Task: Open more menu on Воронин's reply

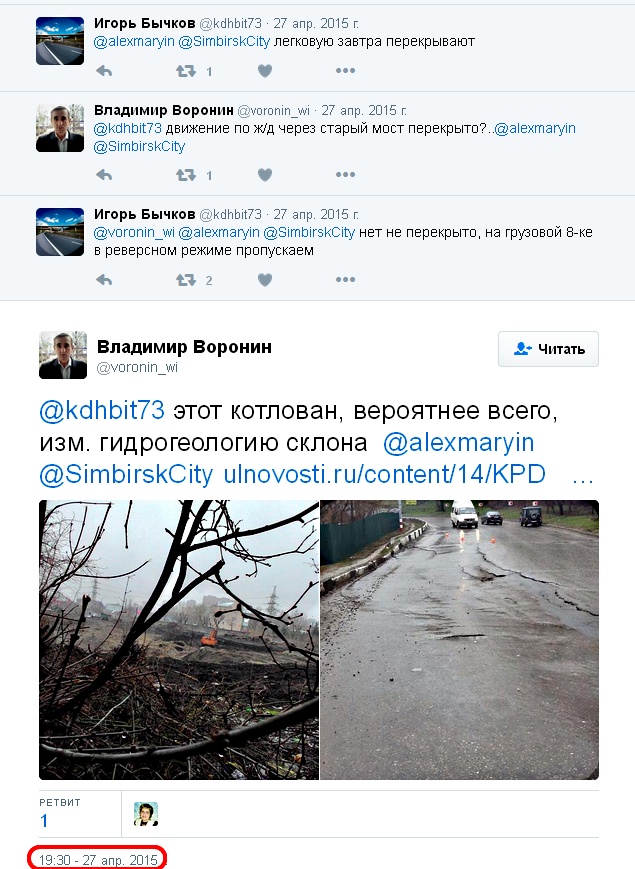Action: [x=345, y=175]
